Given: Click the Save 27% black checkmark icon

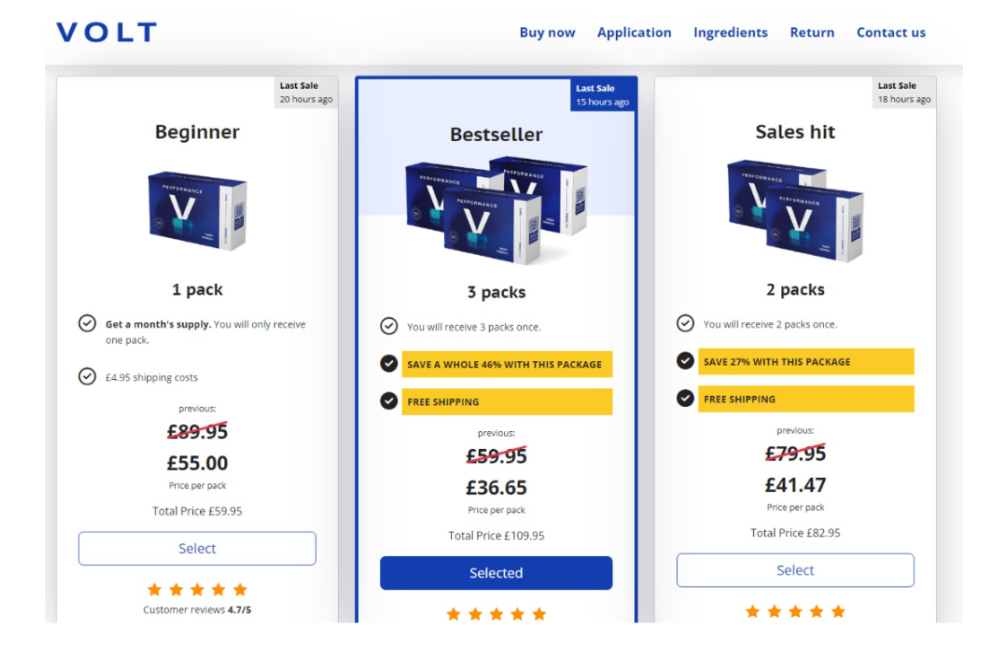Looking at the screenshot, I should tap(685, 361).
